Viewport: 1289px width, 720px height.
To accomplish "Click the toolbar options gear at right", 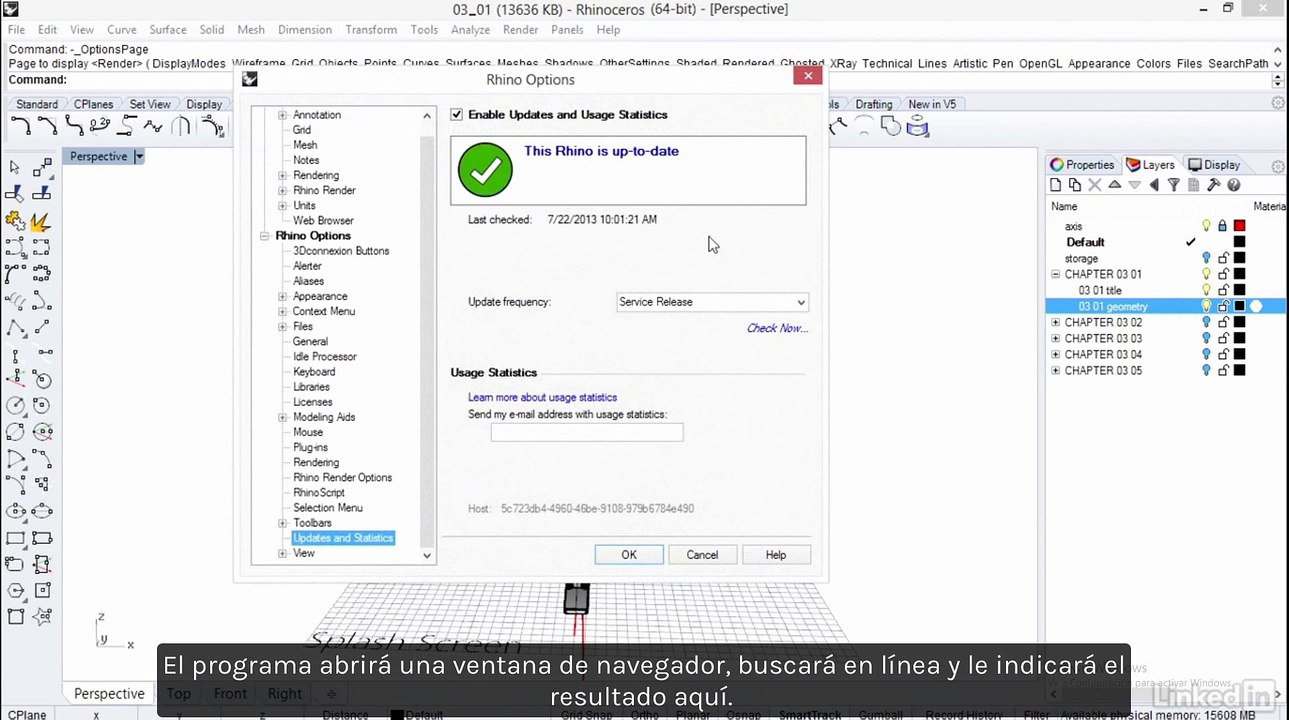I will pyautogui.click(x=1278, y=104).
